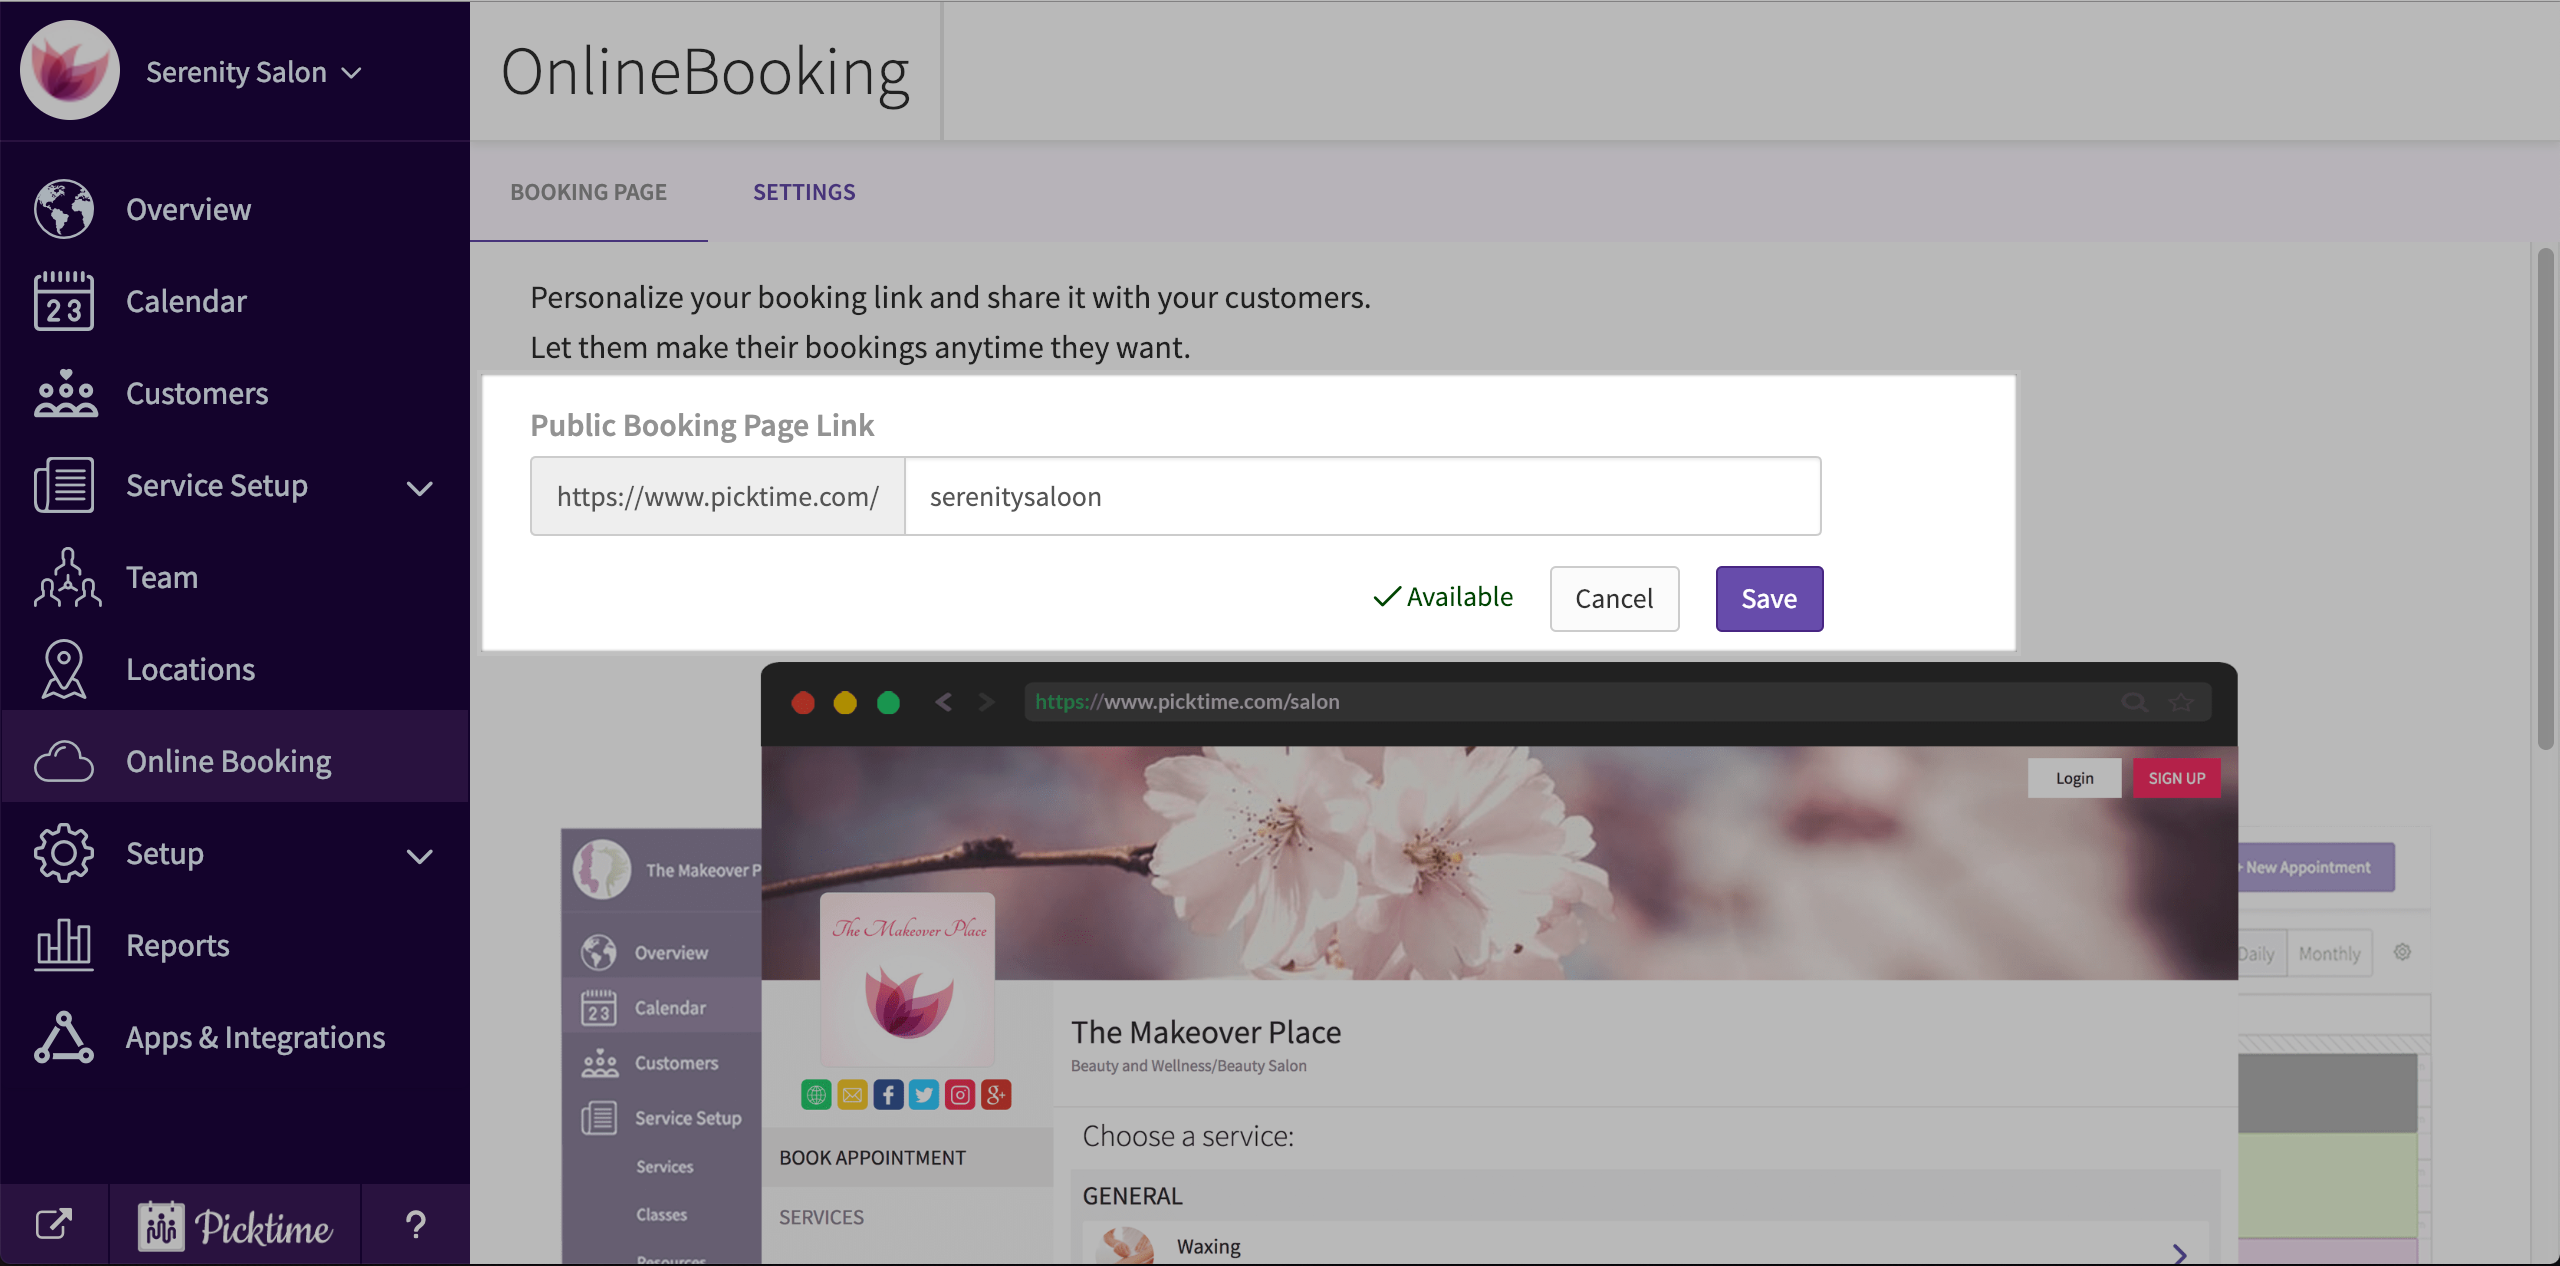Click the Picktime logo in footer
The height and width of the screenshot is (1266, 2560).
click(x=235, y=1226)
